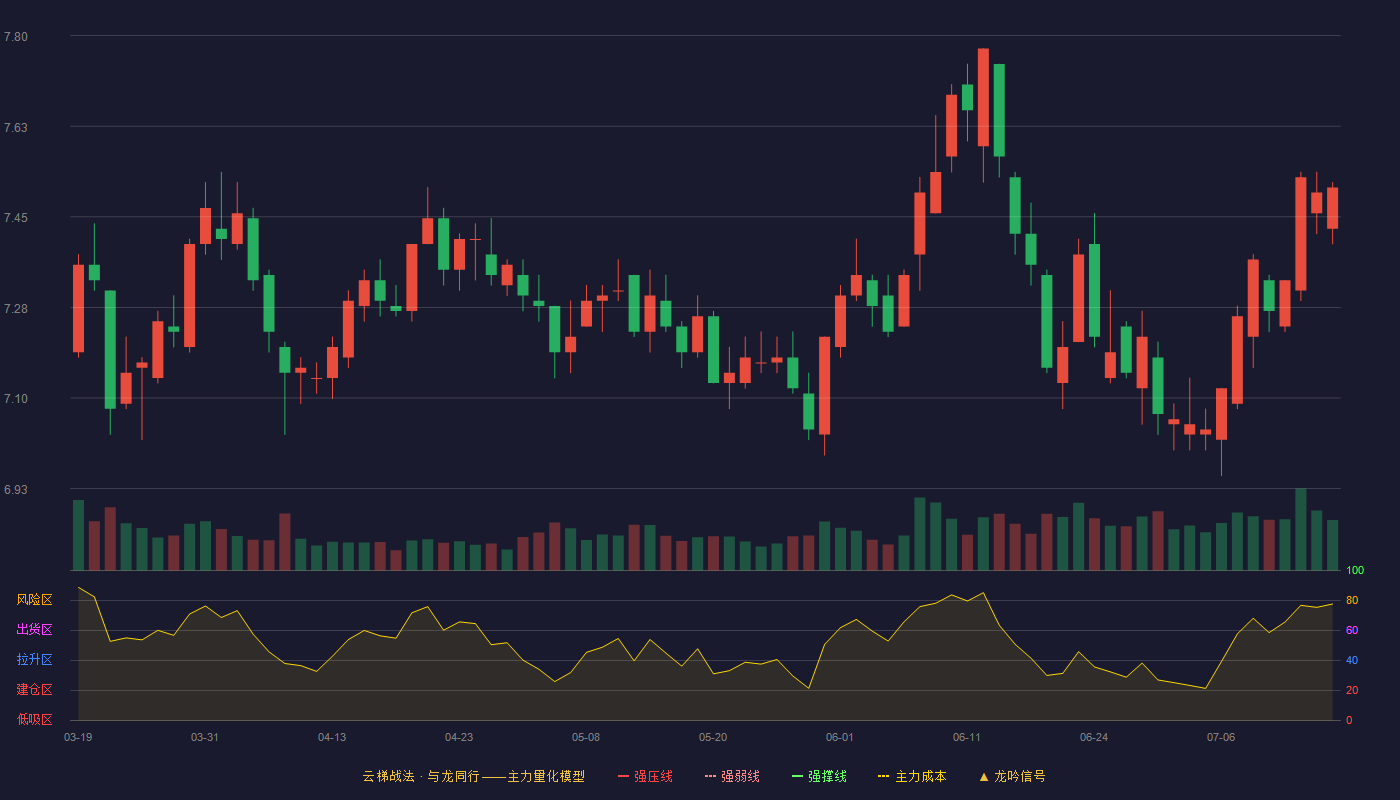Viewport: 1400px width, 800px height.
Task: Select the tallest volume bar near chart's right end
Action: click(x=1301, y=529)
